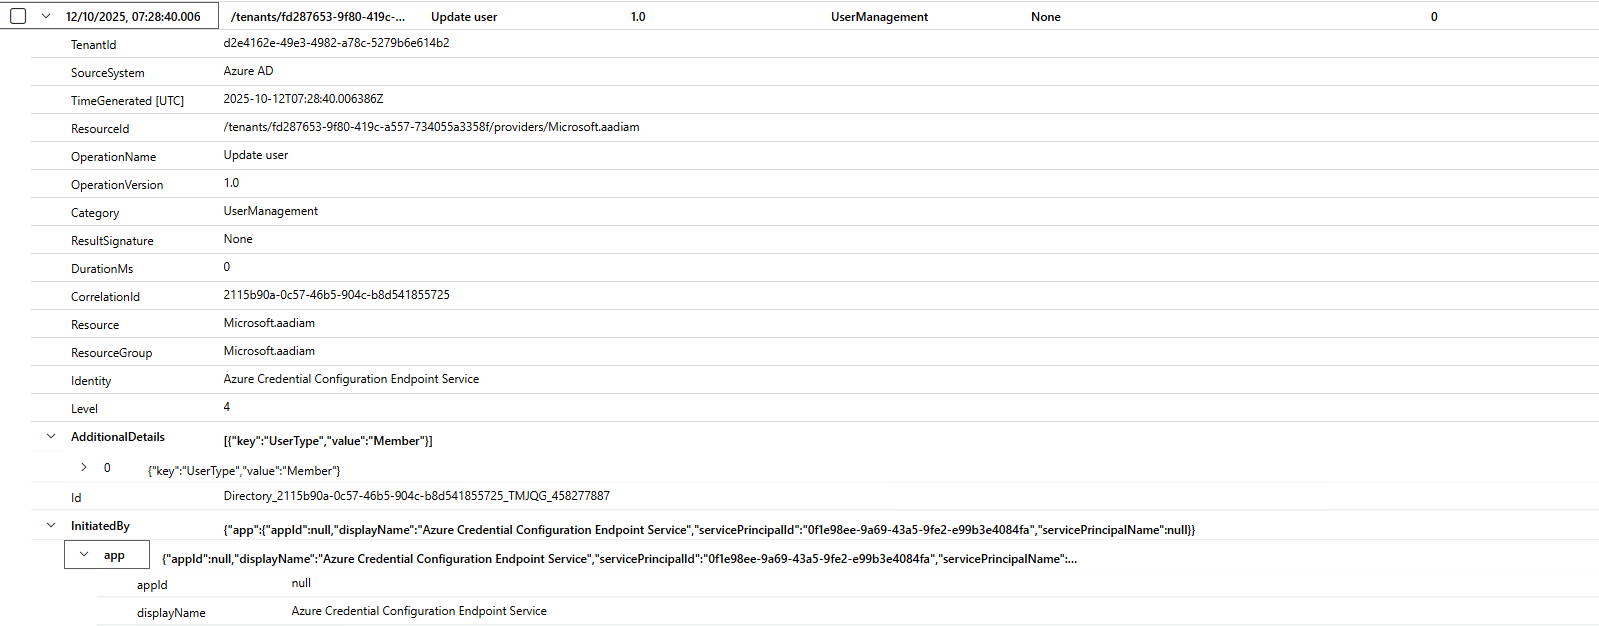Viewport: 1599px width, 626px height.
Task: Click the TenantId GUID value
Action: (x=336, y=43)
